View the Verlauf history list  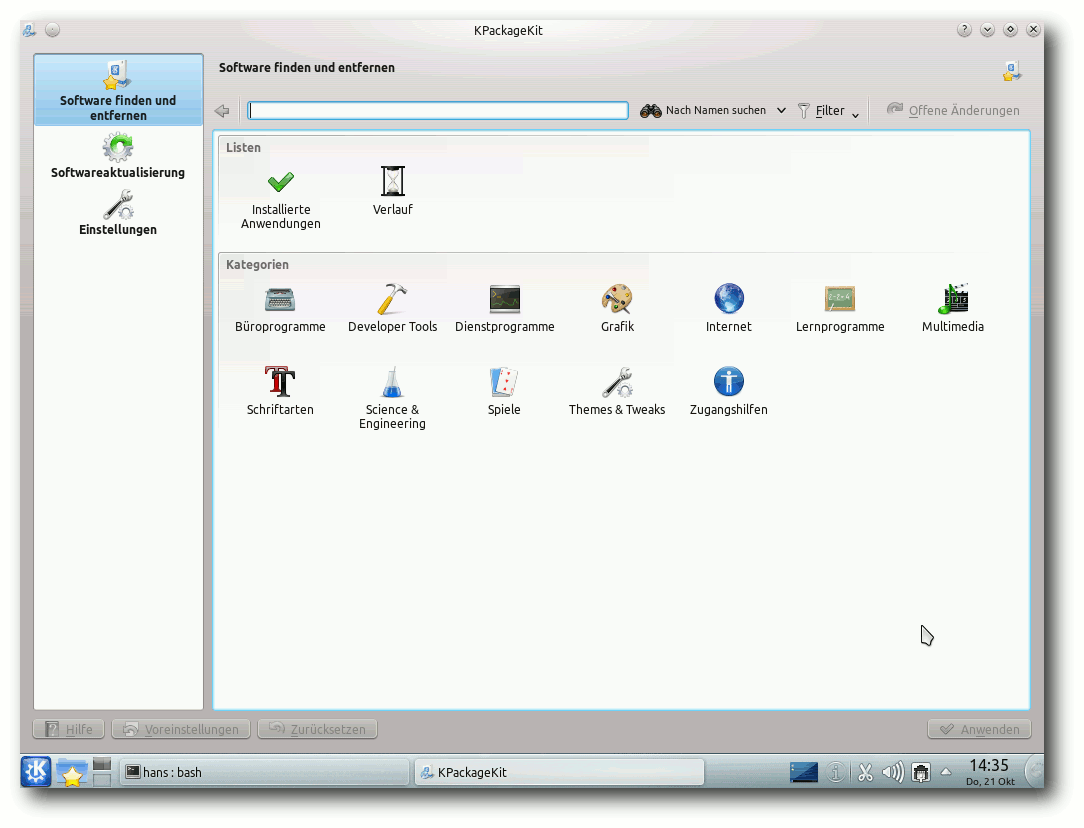click(393, 183)
